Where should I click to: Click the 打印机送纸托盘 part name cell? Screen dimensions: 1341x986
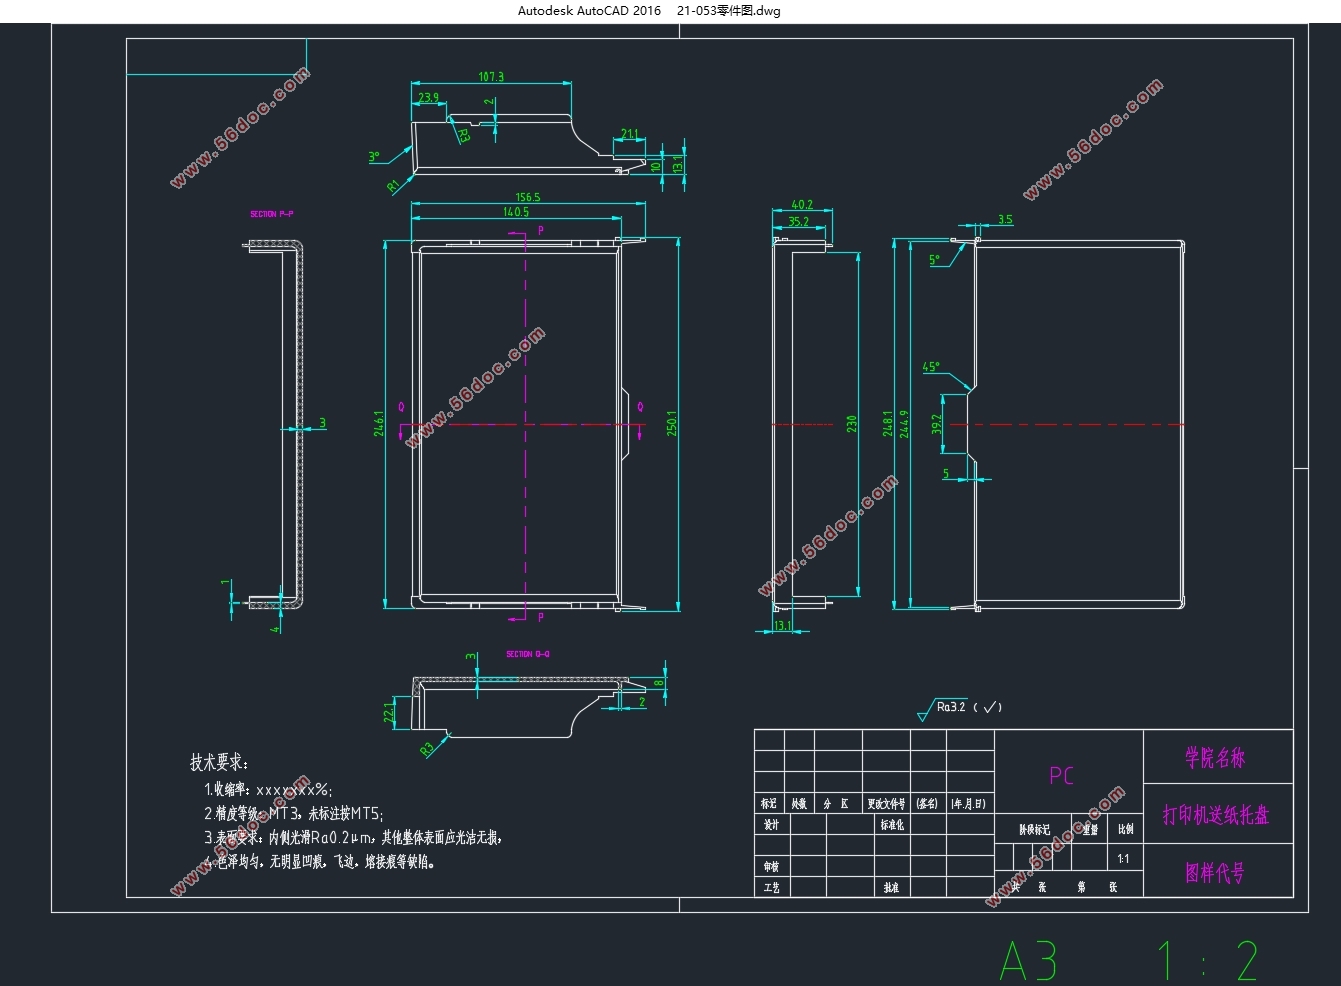(1215, 815)
